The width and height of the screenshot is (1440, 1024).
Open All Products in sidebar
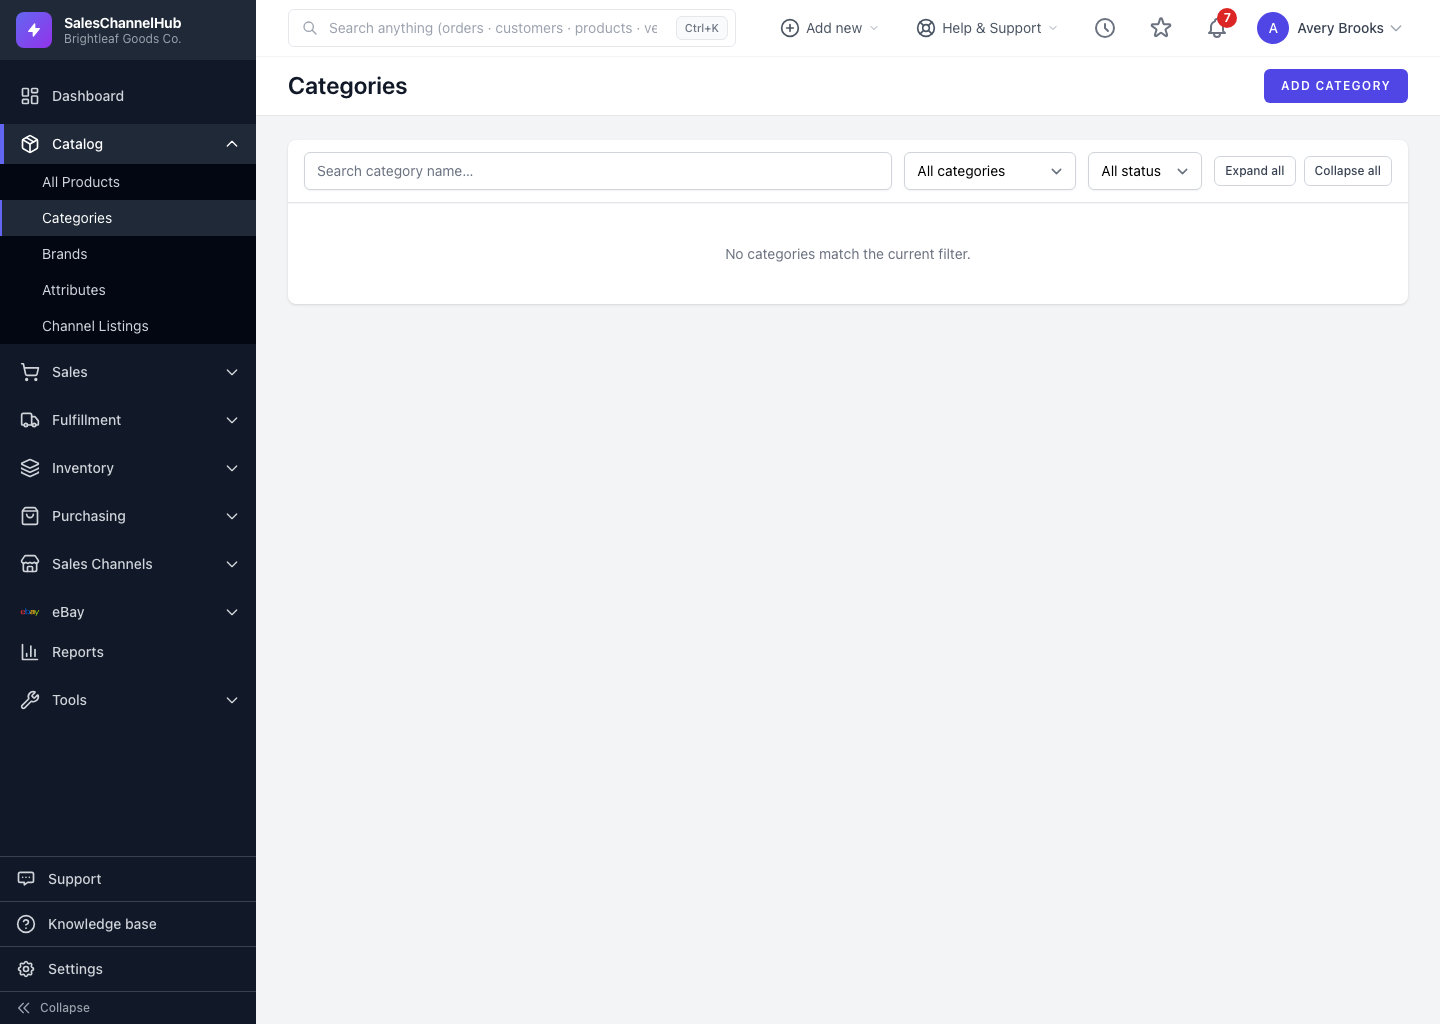point(128,182)
